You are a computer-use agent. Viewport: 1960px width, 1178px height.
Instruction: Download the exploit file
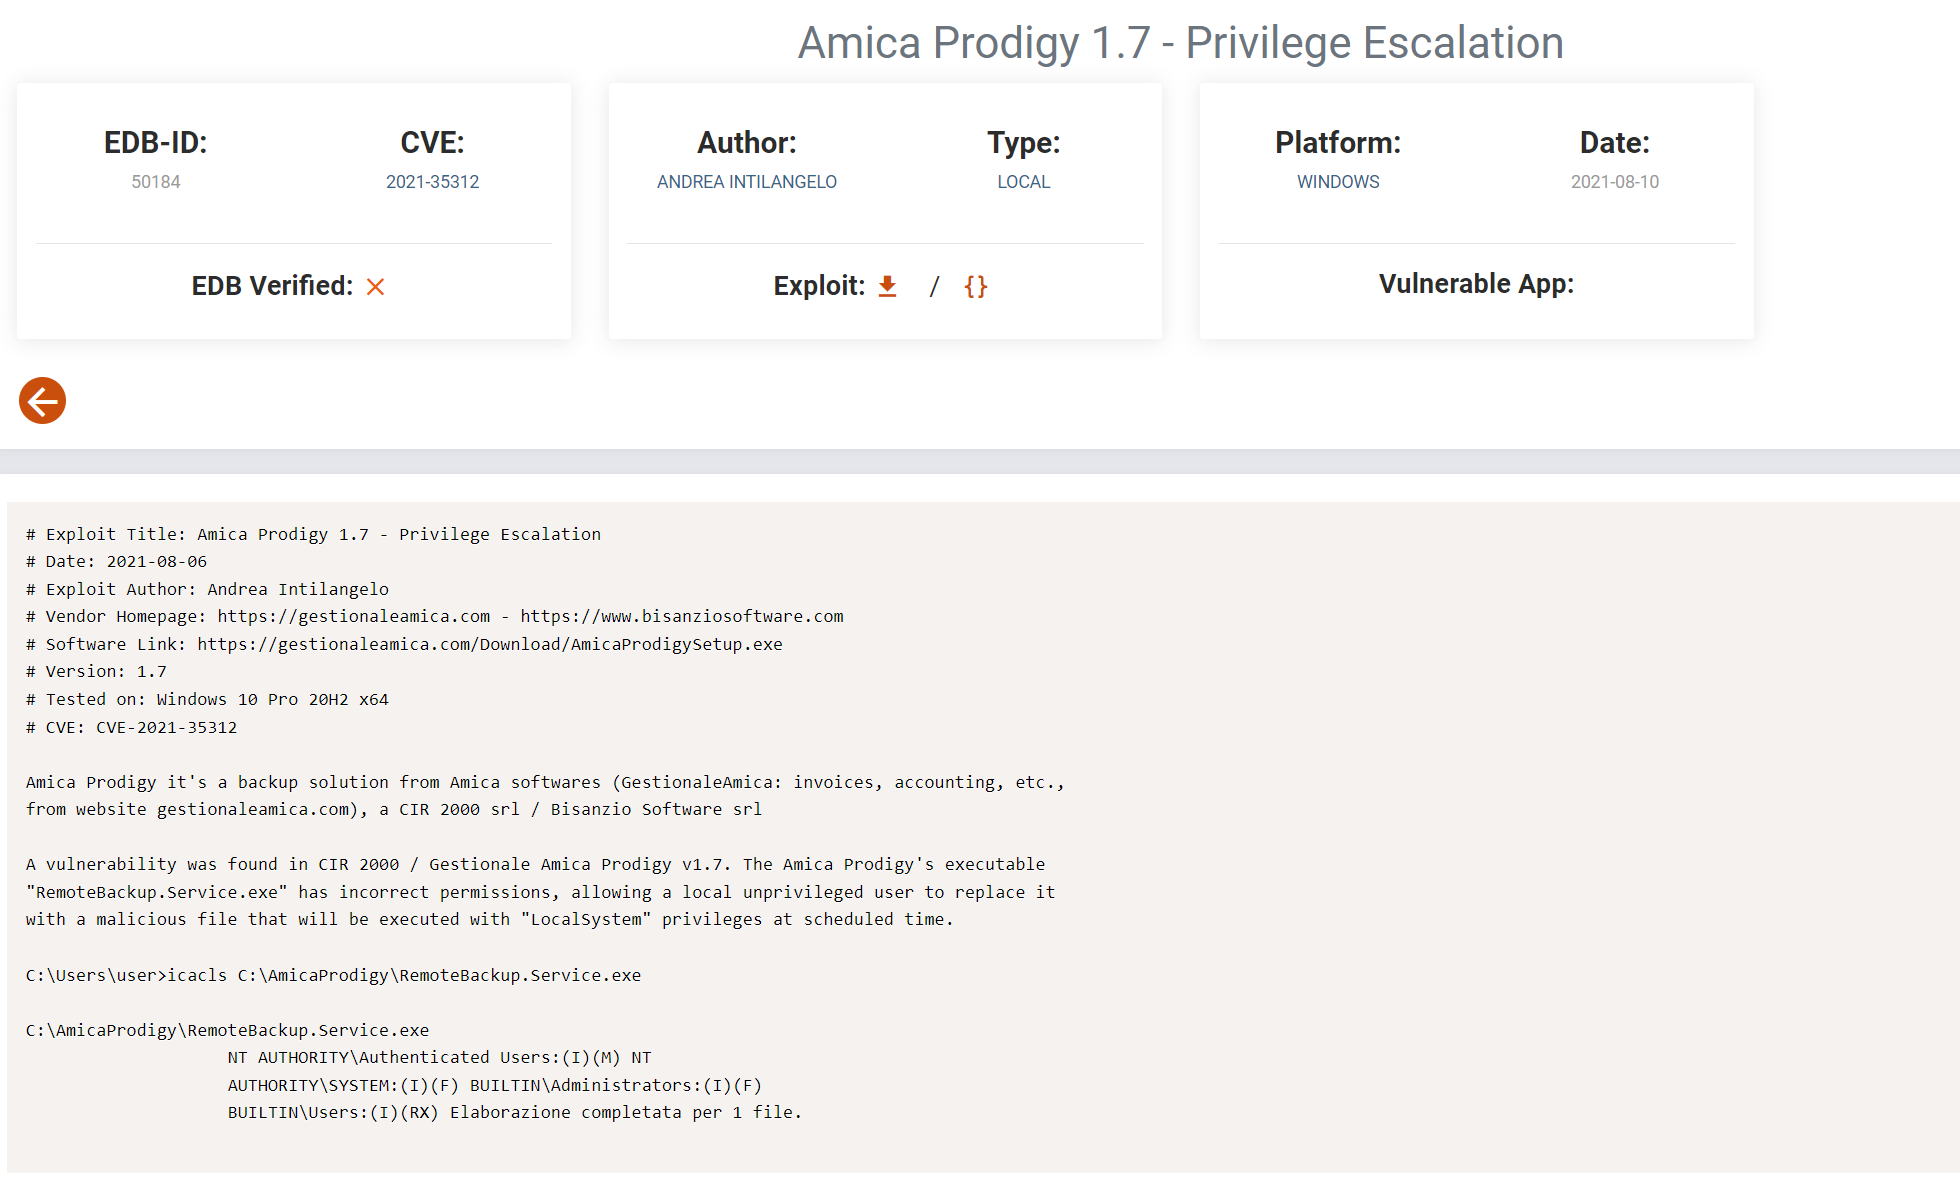click(887, 287)
